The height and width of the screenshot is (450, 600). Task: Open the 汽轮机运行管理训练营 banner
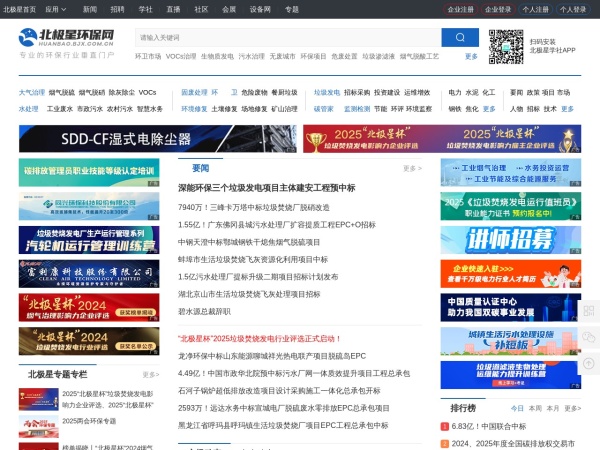89,240
